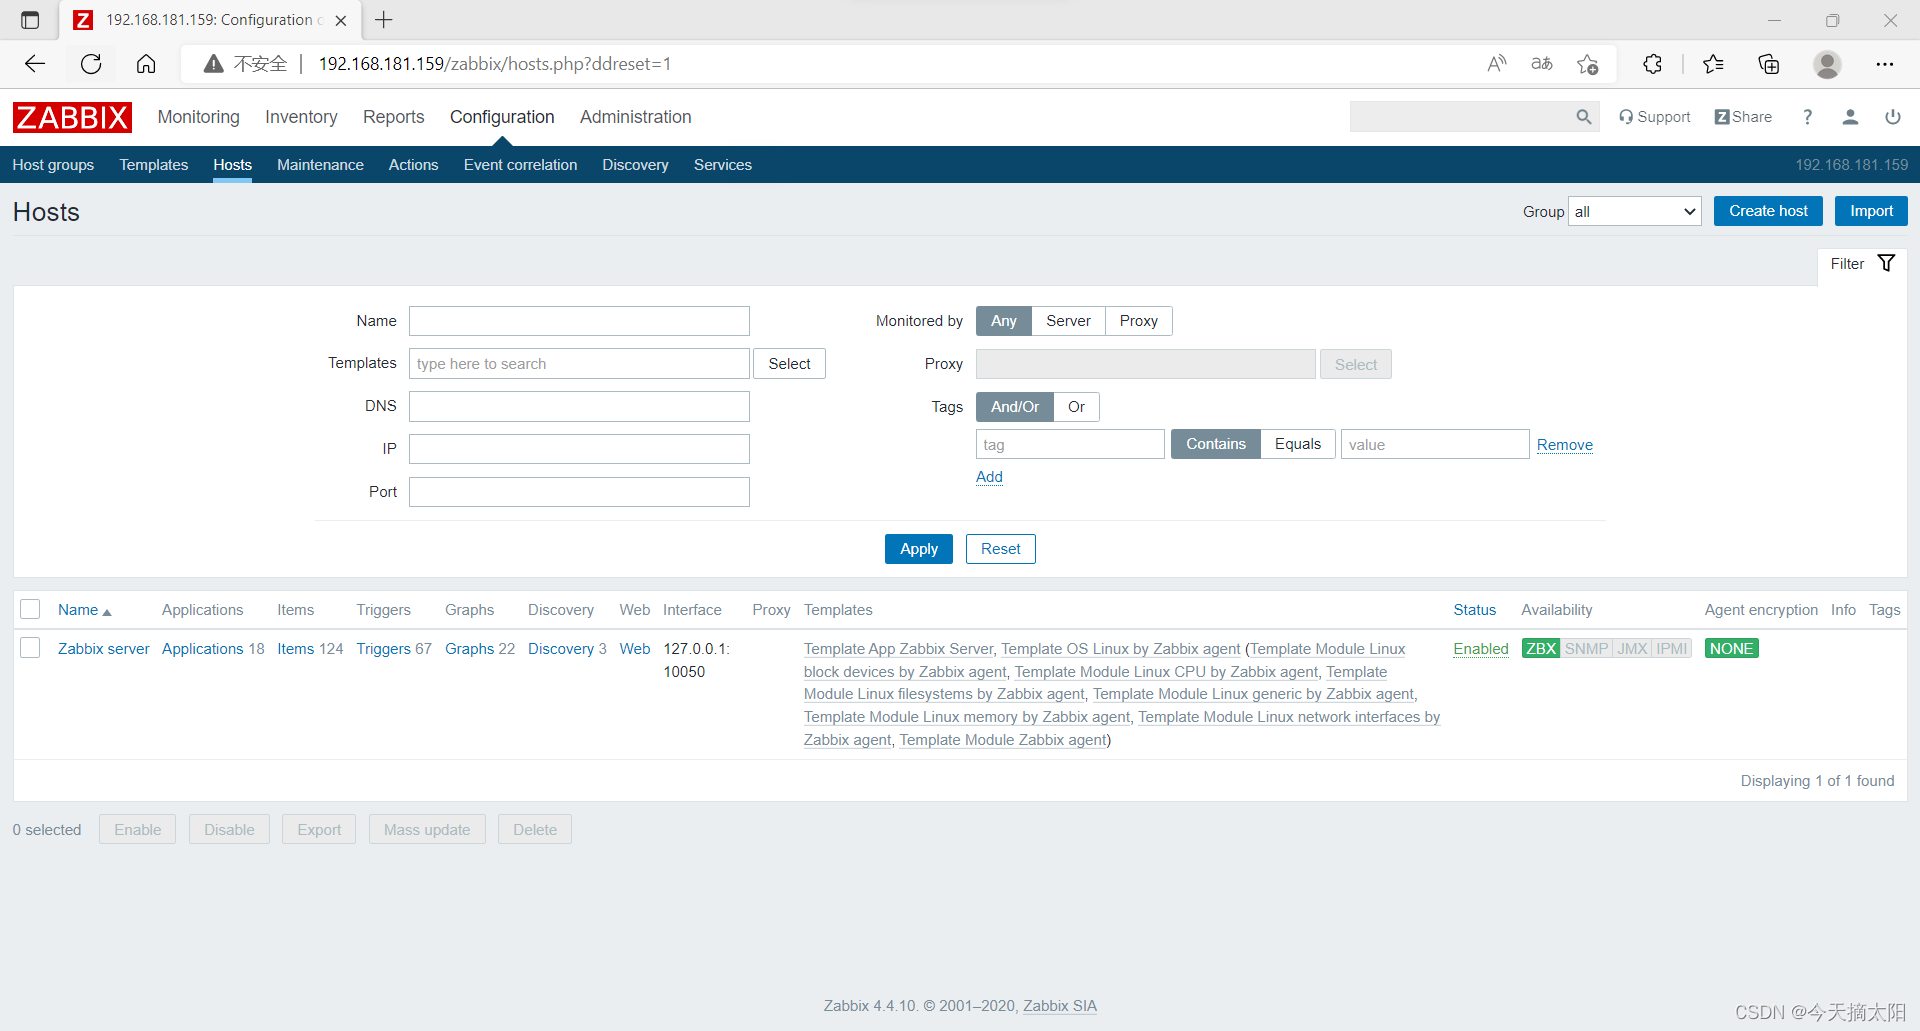
Task: Toggle the Filter funnel icon
Action: pos(1887,263)
